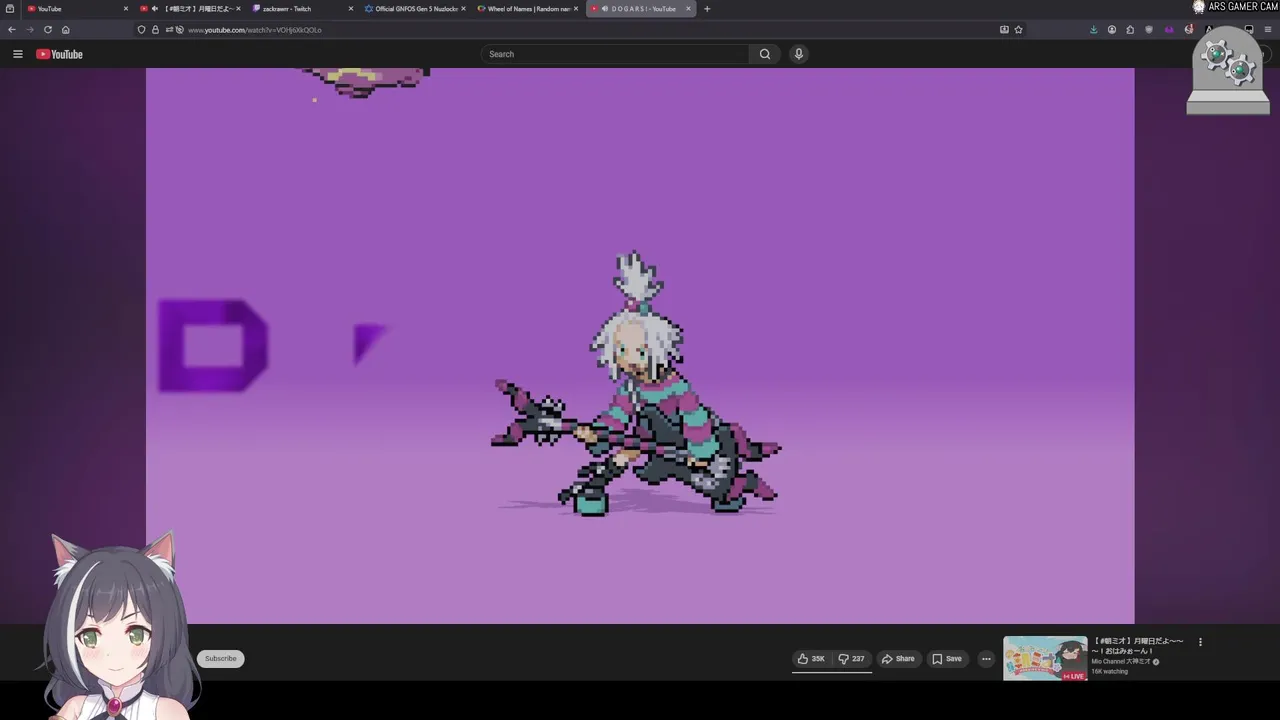This screenshot has width=1280, height=720.
Task: Go to YouTube home via the logo
Action: click(x=59, y=54)
